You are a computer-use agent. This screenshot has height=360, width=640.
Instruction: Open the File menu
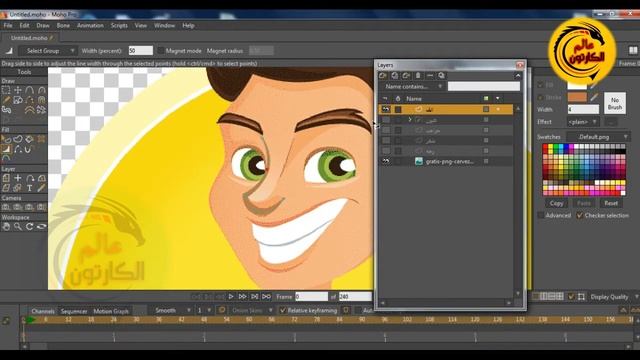(8, 25)
